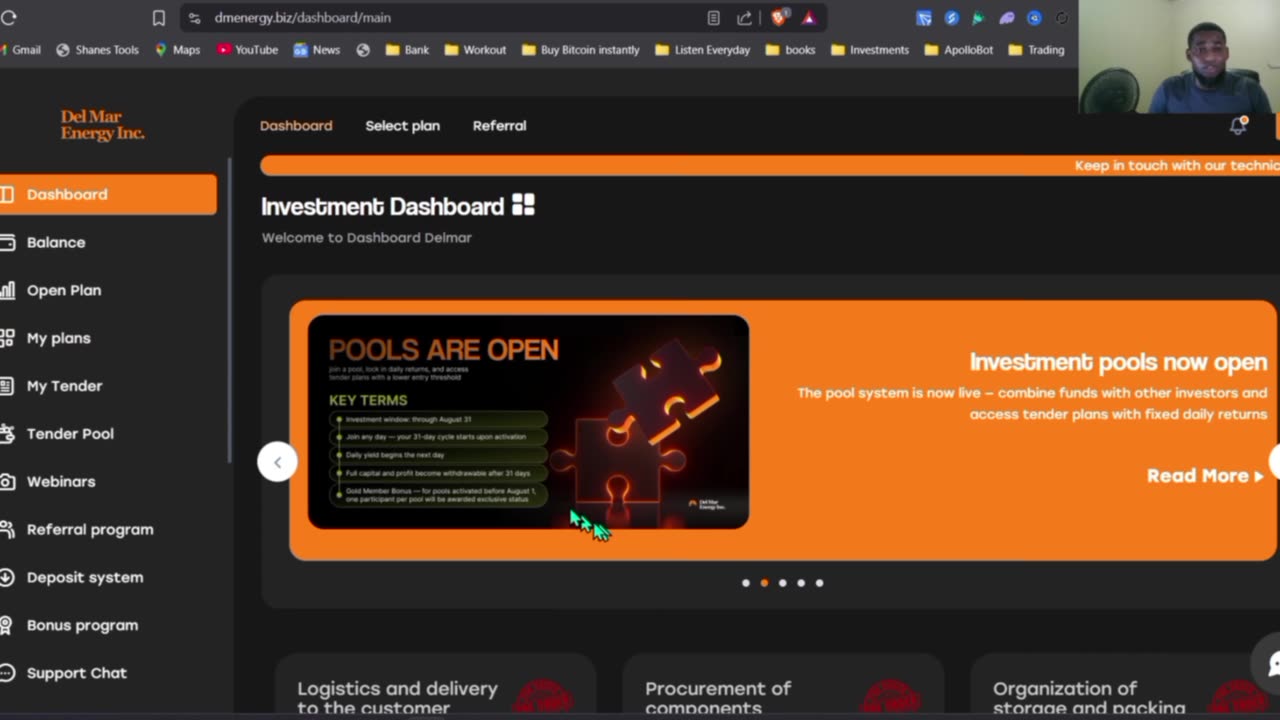Open Balance in the sidebar
1280x720 pixels.
56,242
